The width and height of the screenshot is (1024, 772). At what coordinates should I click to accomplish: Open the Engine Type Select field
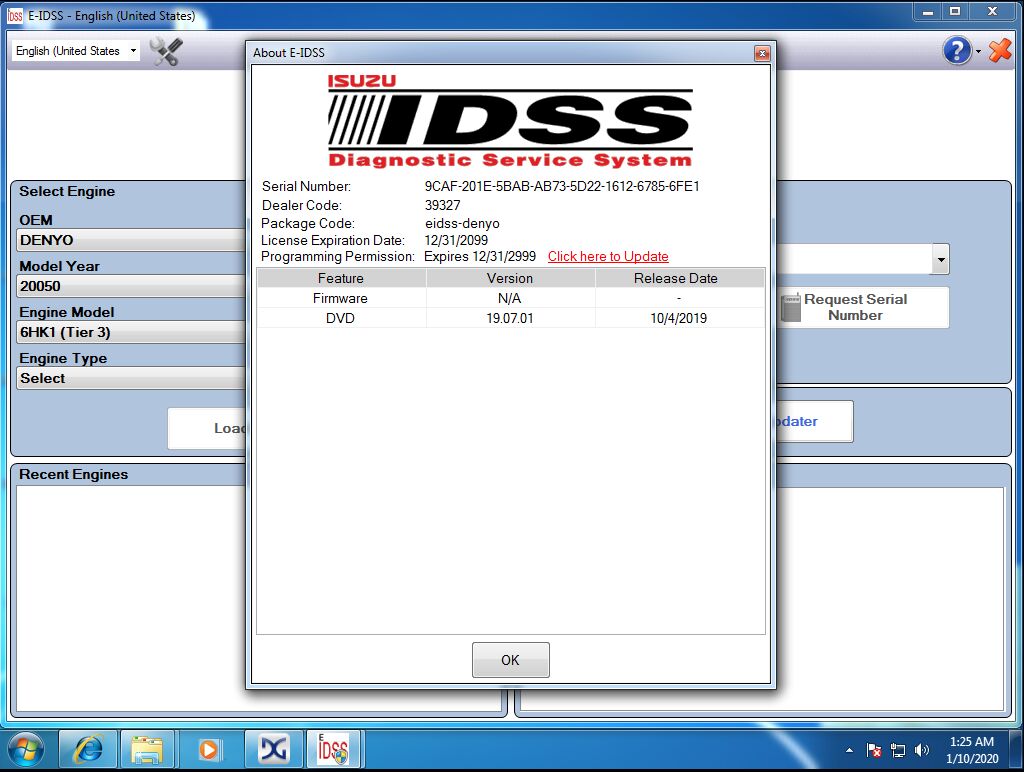(x=131, y=378)
